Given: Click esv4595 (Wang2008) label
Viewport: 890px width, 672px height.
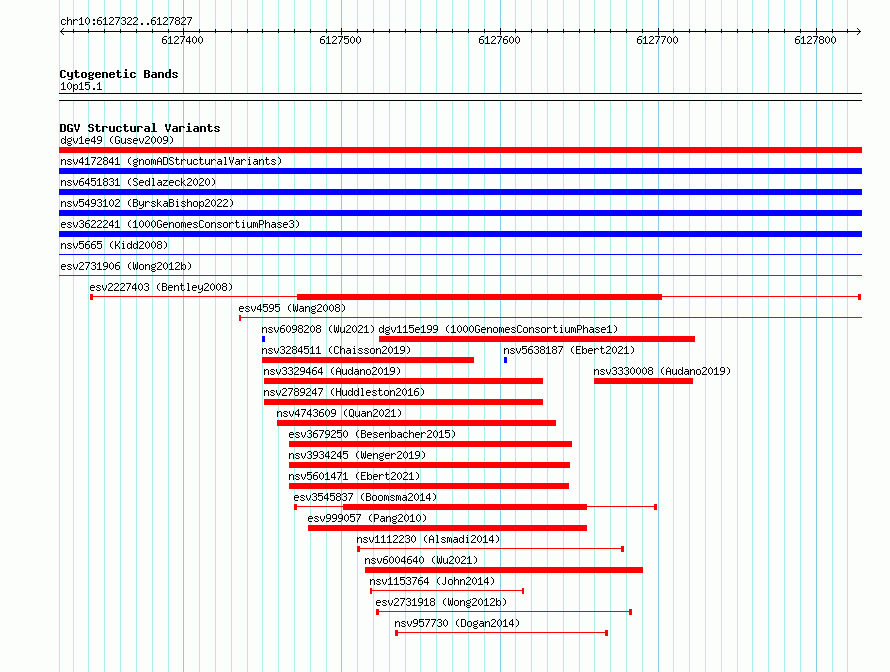Looking at the screenshot, I should [292, 308].
